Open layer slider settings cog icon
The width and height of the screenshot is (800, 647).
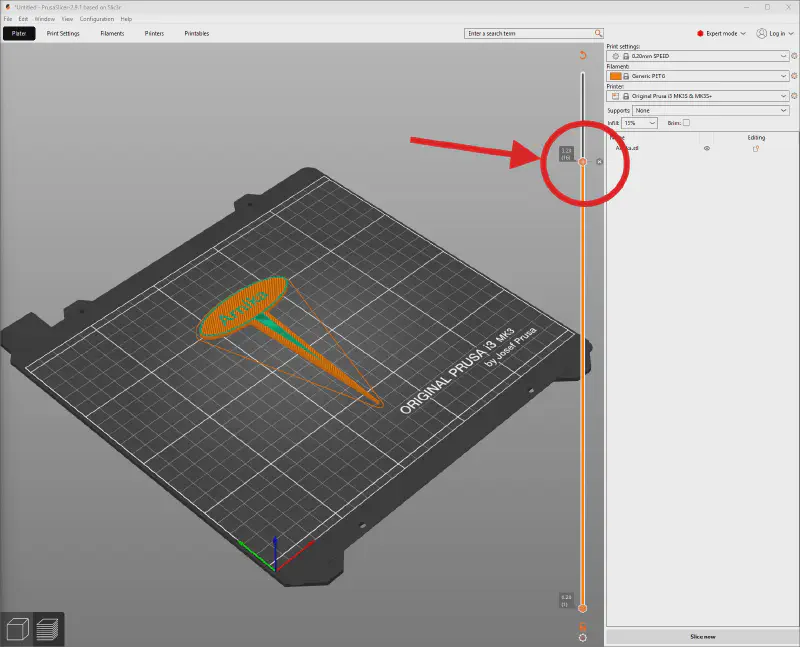coord(583,637)
